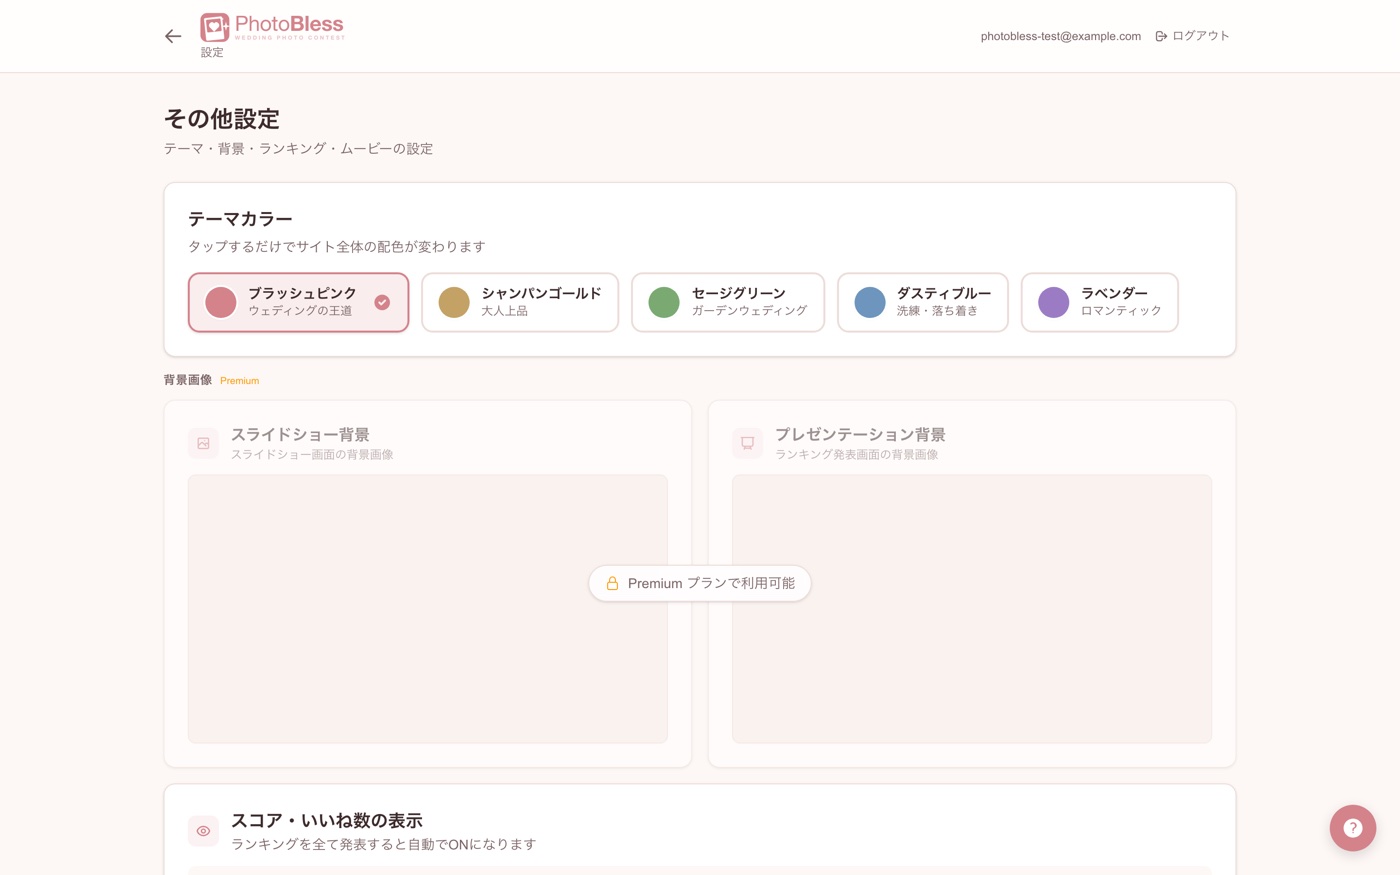Viewport: 1400px width, 875px height.
Task: Click the logout door icon
Action: [1161, 36]
